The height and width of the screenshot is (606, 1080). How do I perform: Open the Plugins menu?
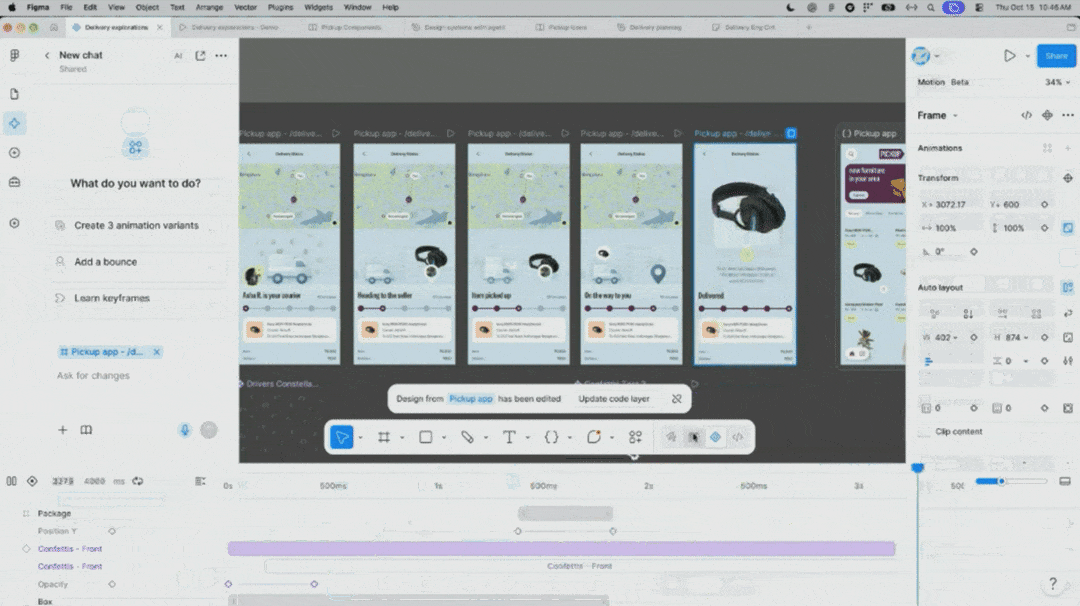tap(280, 7)
